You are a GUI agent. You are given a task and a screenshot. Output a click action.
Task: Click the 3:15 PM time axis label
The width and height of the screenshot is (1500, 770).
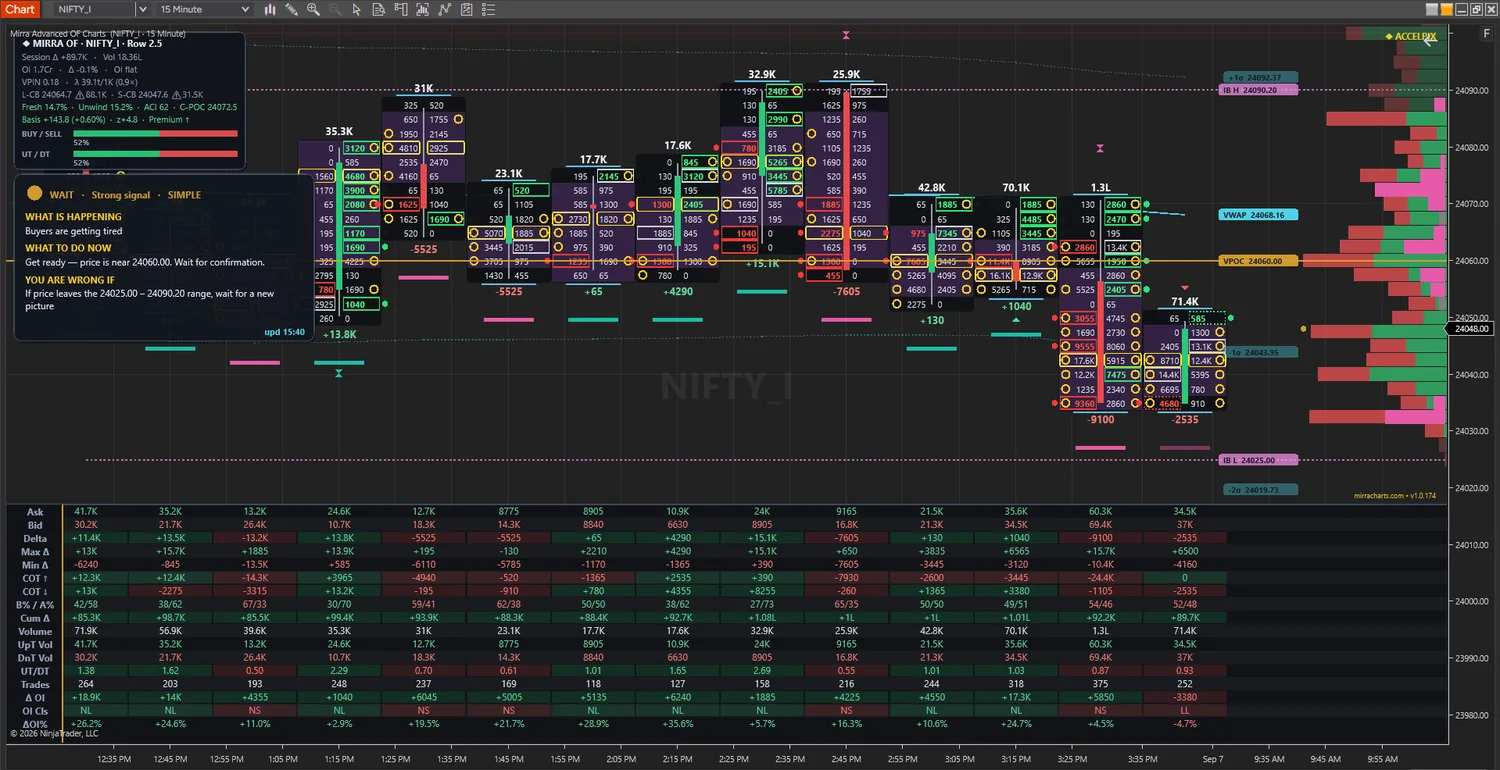1016,759
